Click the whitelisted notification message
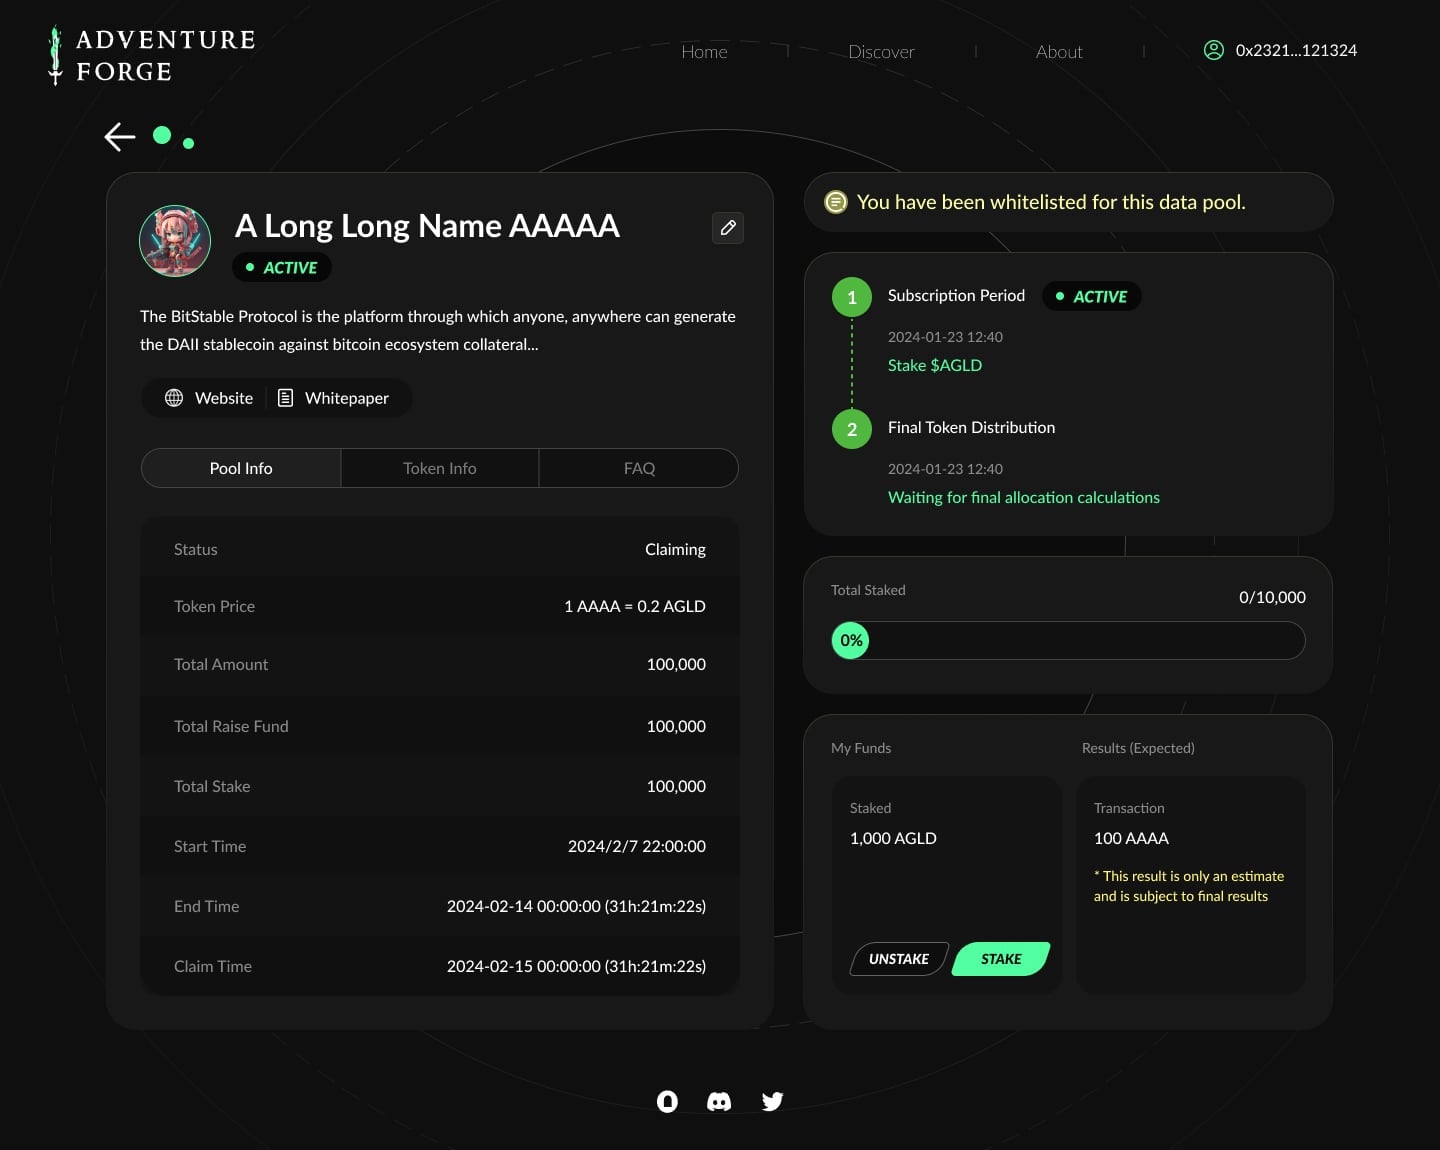 [x=1051, y=202]
